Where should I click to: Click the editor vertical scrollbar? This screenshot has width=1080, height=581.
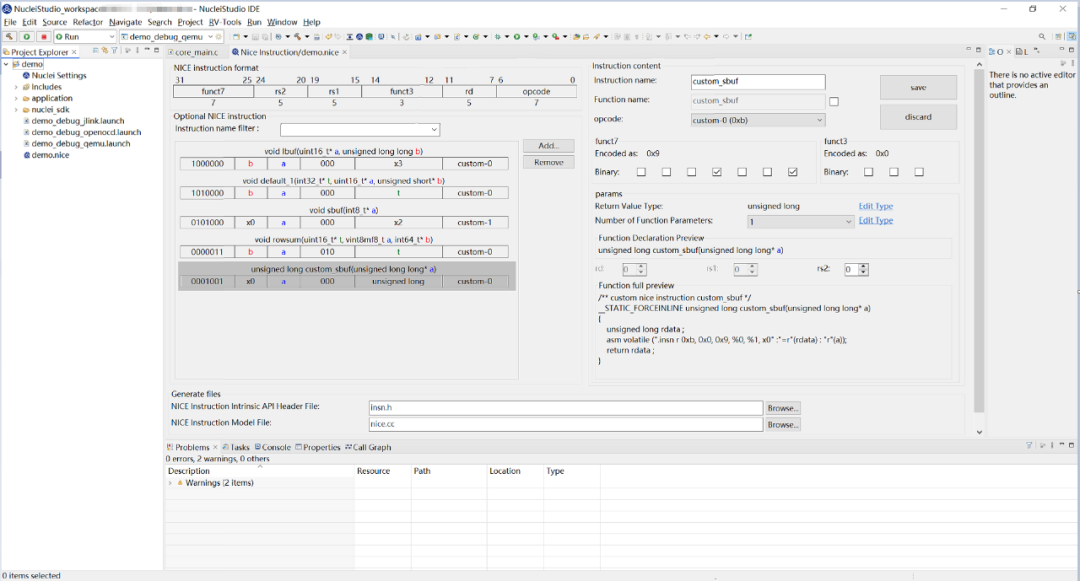(x=979, y=241)
